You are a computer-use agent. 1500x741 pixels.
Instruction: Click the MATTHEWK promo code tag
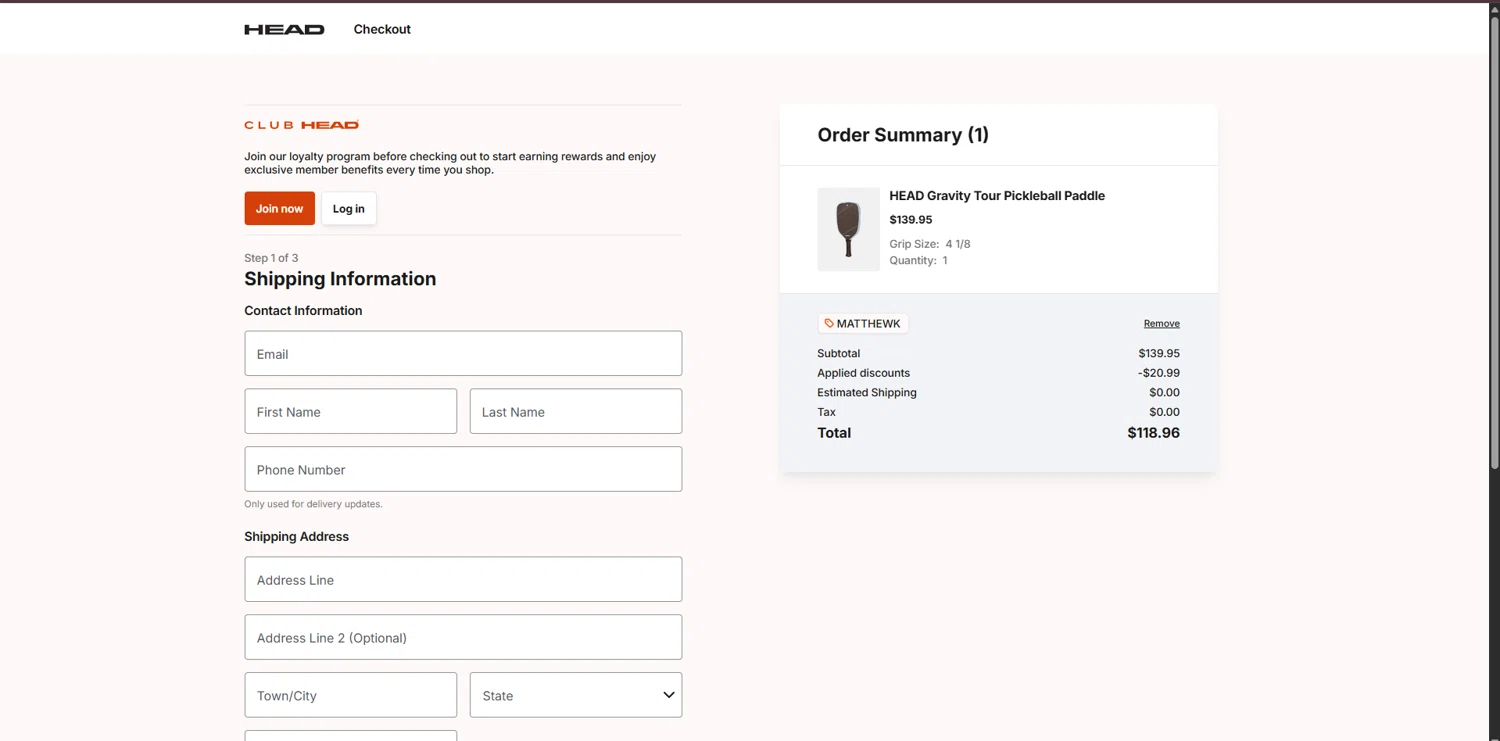pos(863,323)
